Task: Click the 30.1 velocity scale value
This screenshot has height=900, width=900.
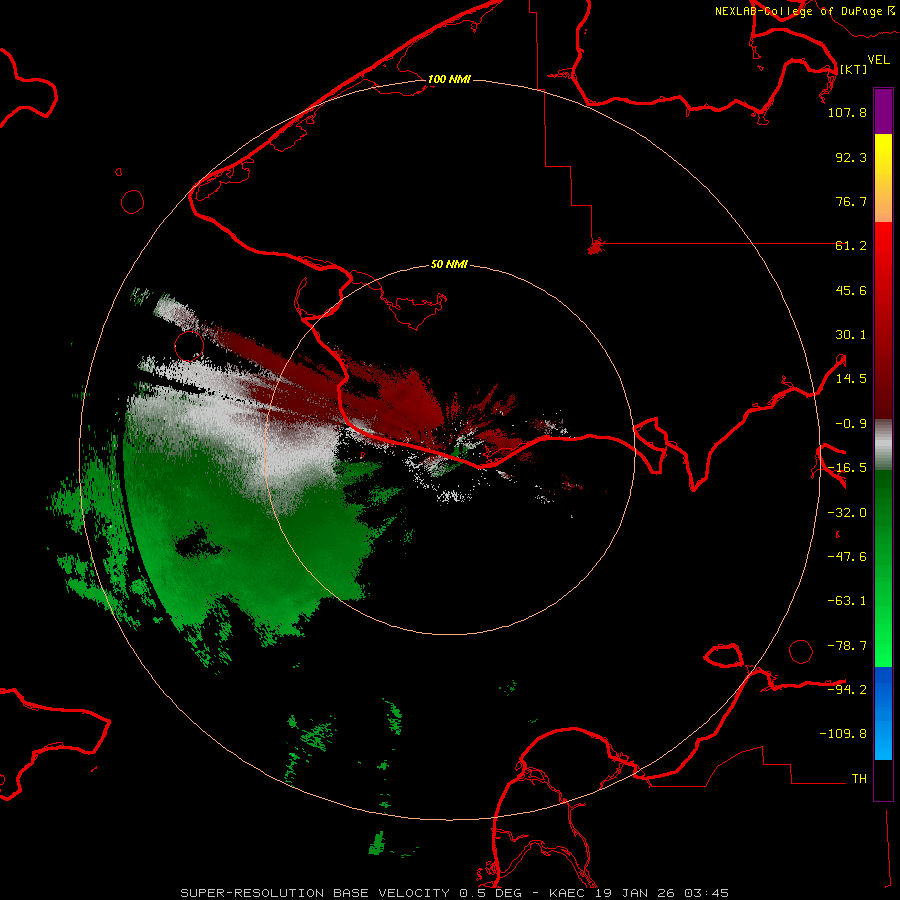Action: [851, 335]
